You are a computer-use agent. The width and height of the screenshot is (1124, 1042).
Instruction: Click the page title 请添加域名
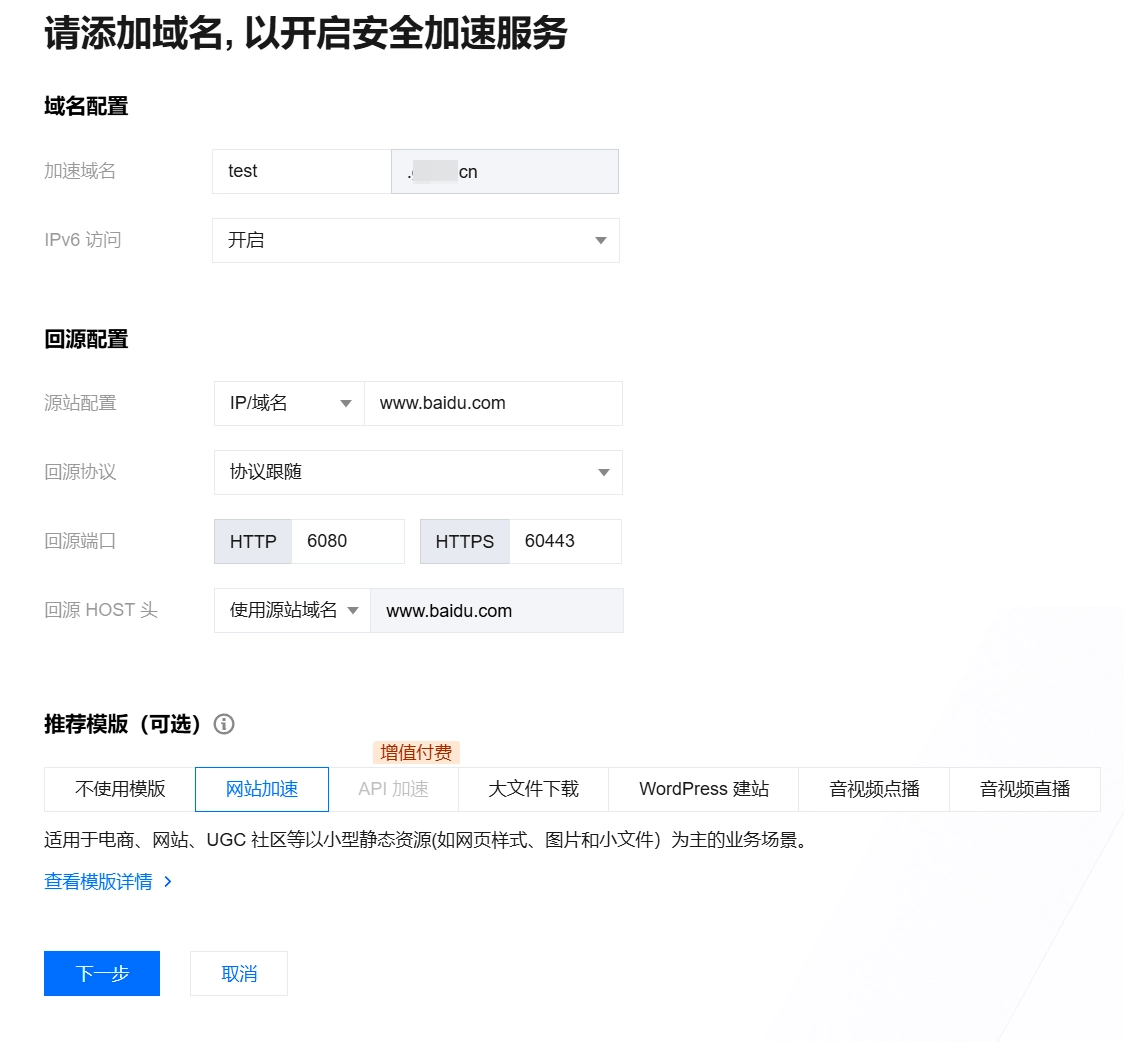[x=305, y=33]
